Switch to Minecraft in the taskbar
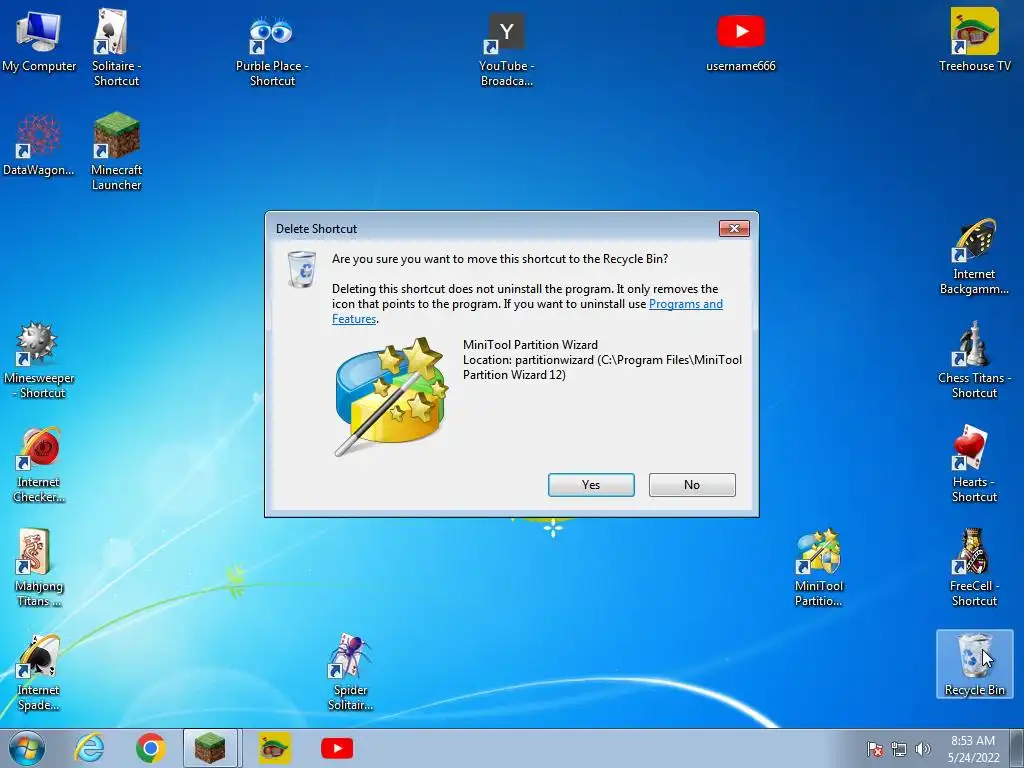1024x768 pixels. [x=210, y=748]
